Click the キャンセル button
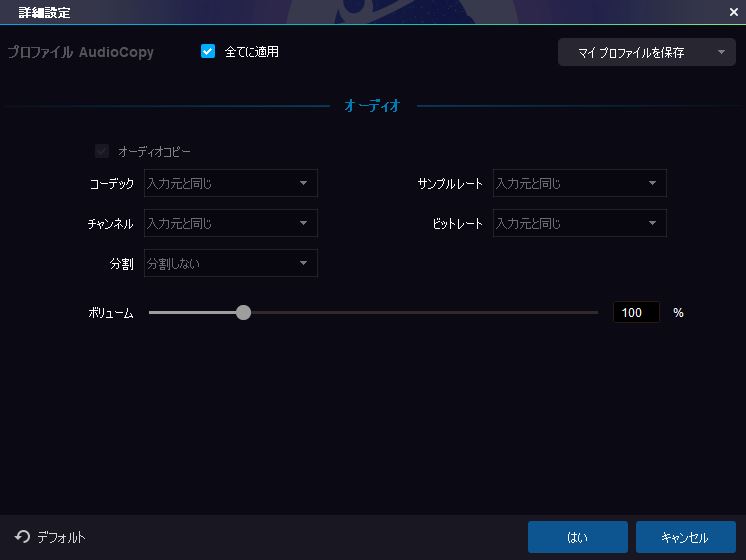Screen dimensions: 746x560 tap(686, 537)
